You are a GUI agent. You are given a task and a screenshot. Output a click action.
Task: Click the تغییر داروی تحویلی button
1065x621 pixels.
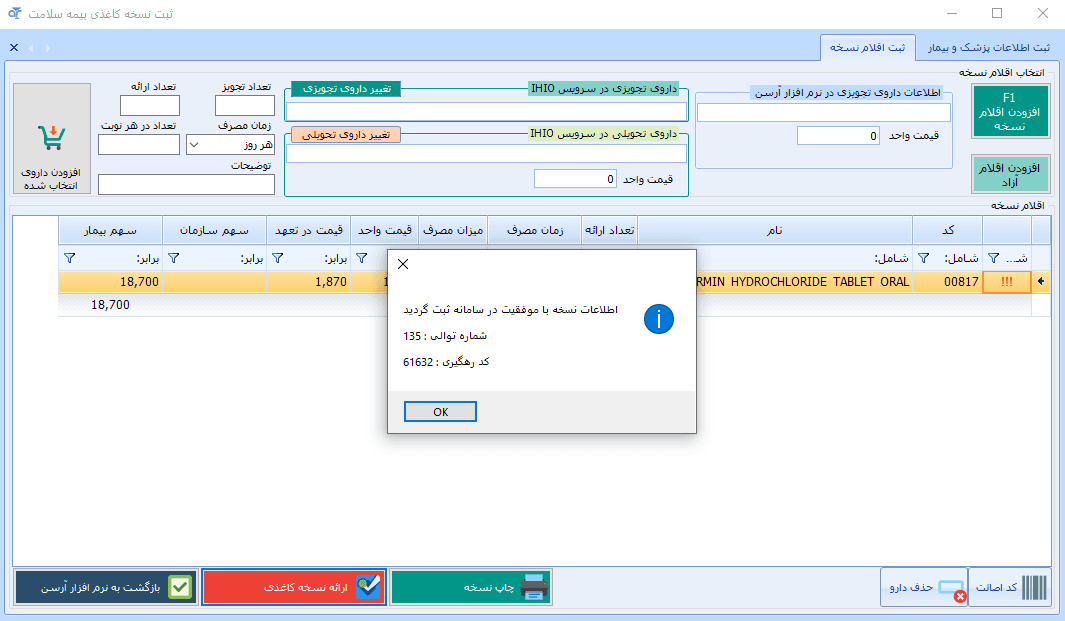click(346, 135)
